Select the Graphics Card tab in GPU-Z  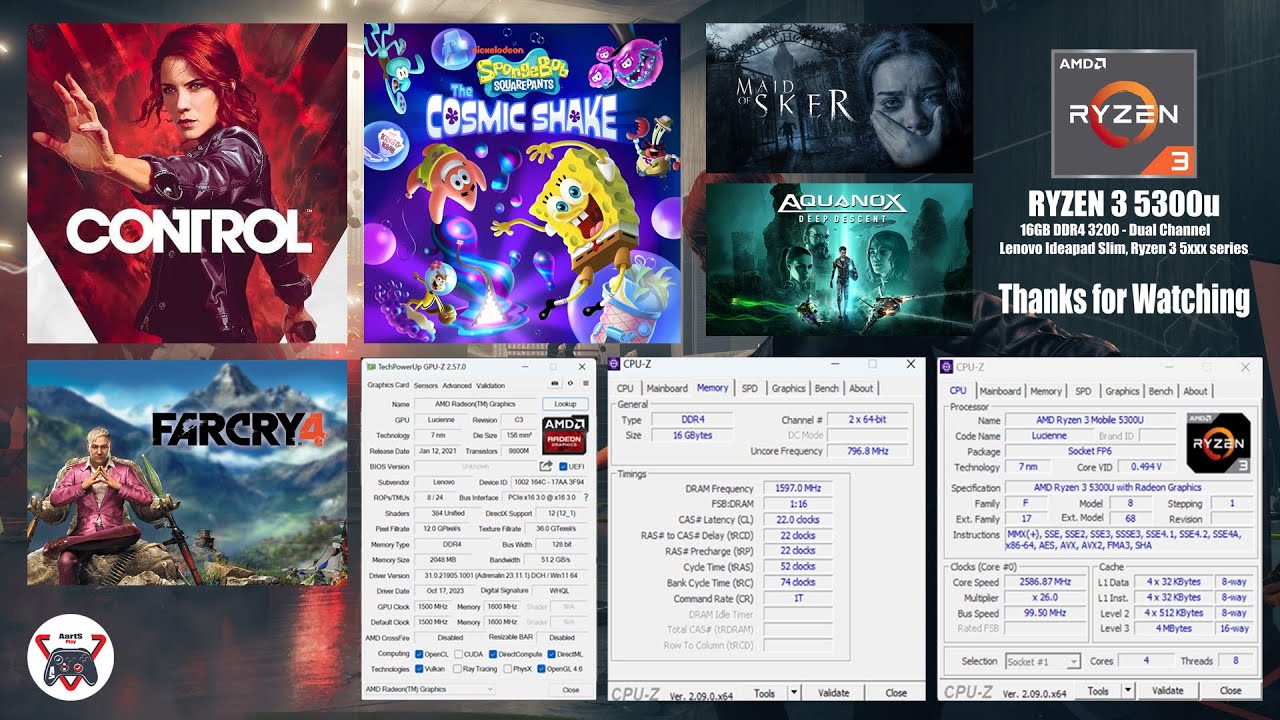point(388,385)
